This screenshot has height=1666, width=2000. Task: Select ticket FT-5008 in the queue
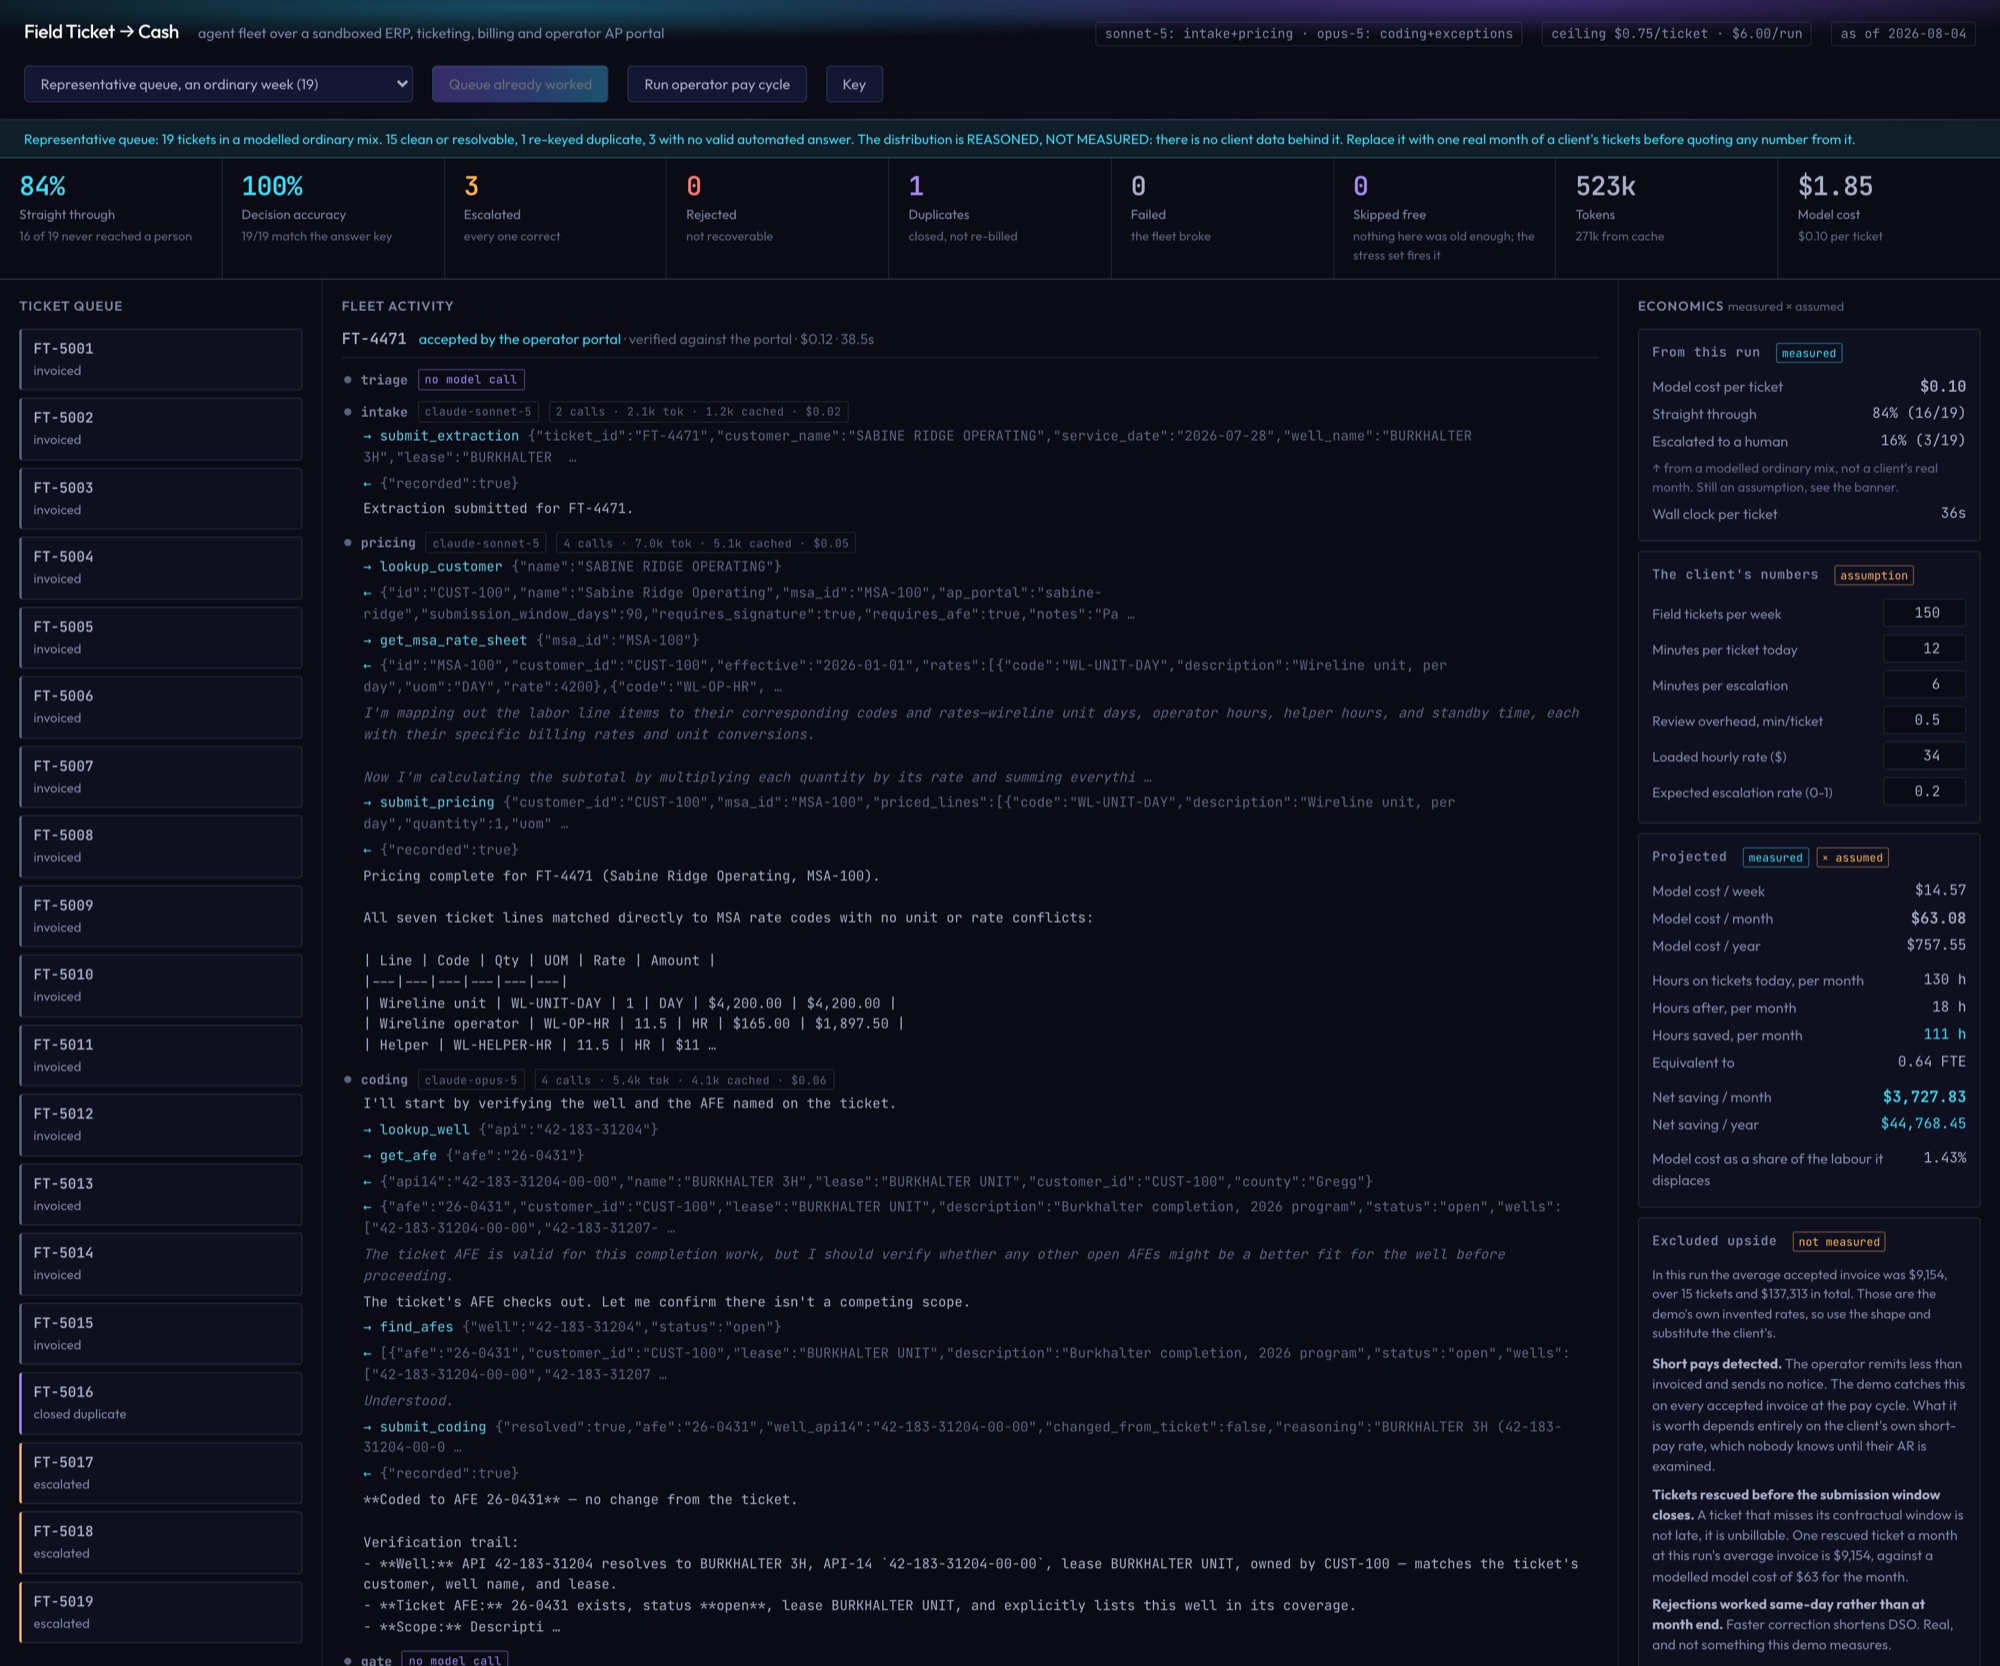[x=160, y=845]
